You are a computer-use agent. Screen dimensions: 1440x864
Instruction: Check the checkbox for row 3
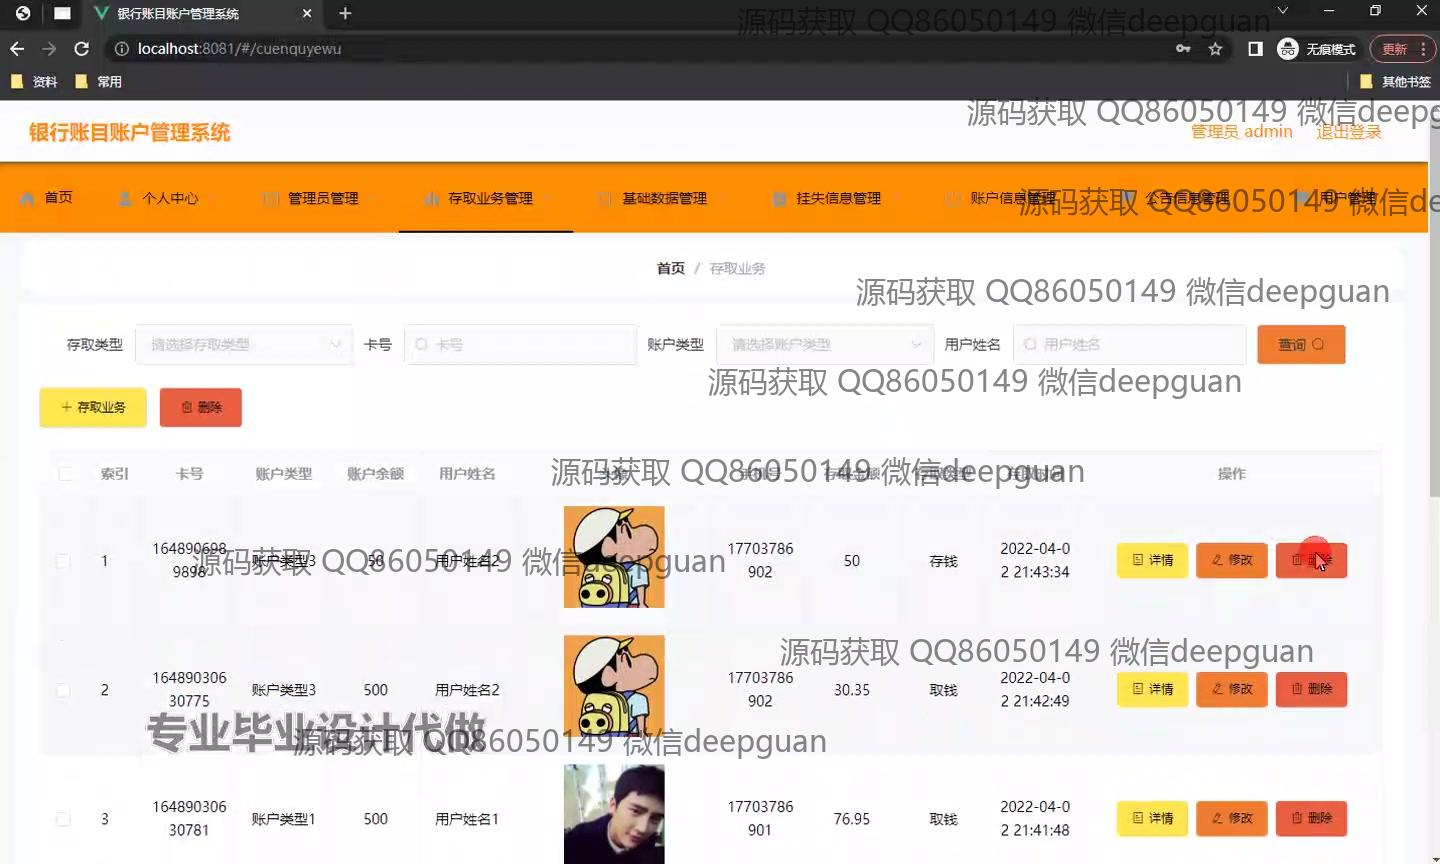63,819
